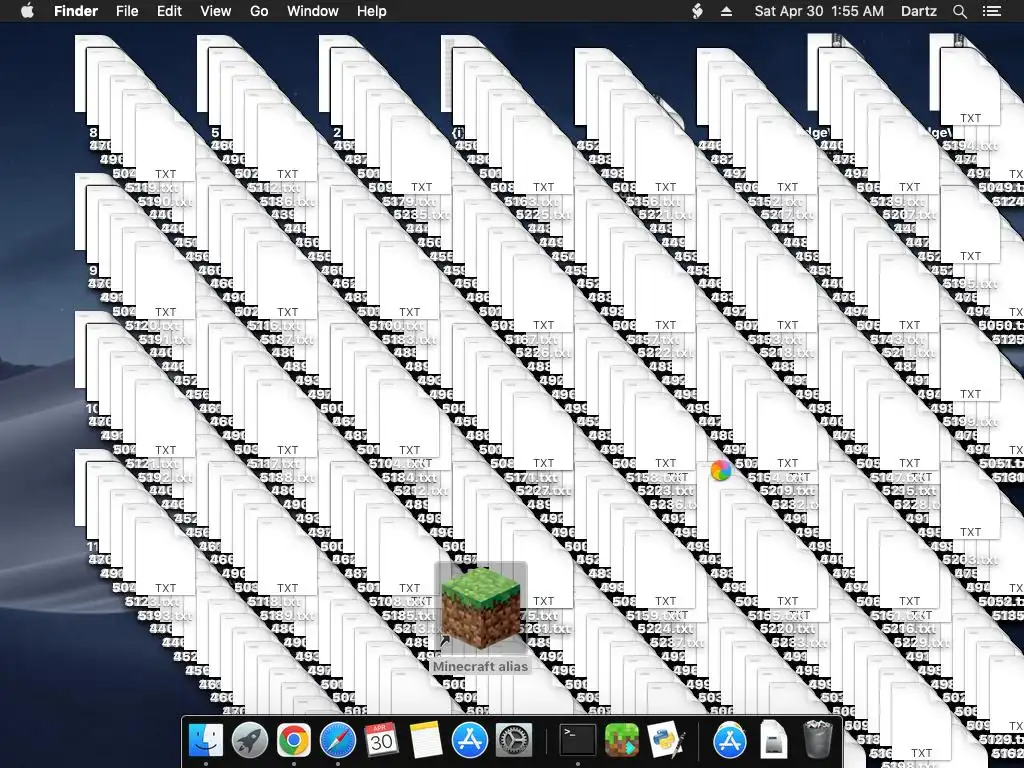Select the file labeled '5211.txt'
Screen dimensions: 1024x768
(x=910, y=353)
